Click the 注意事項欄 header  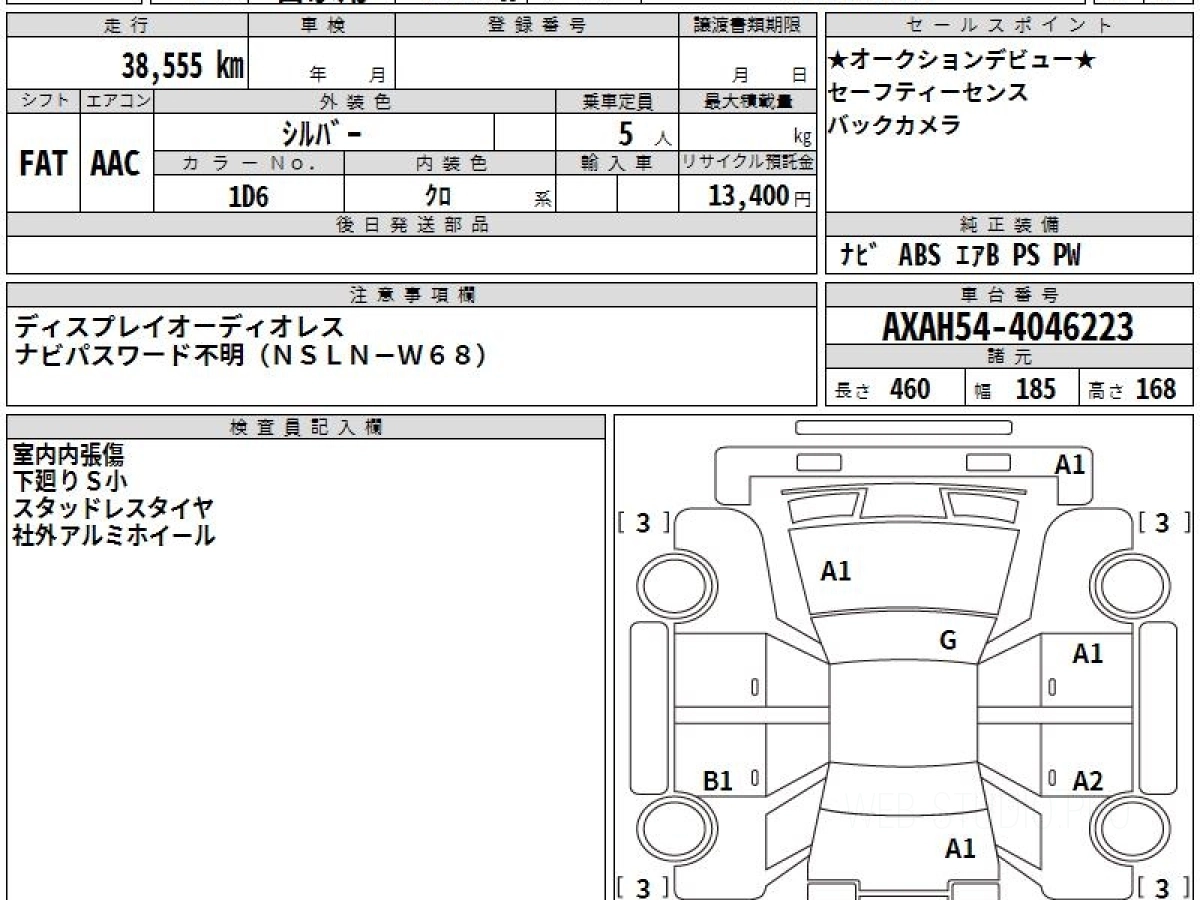[411, 295]
